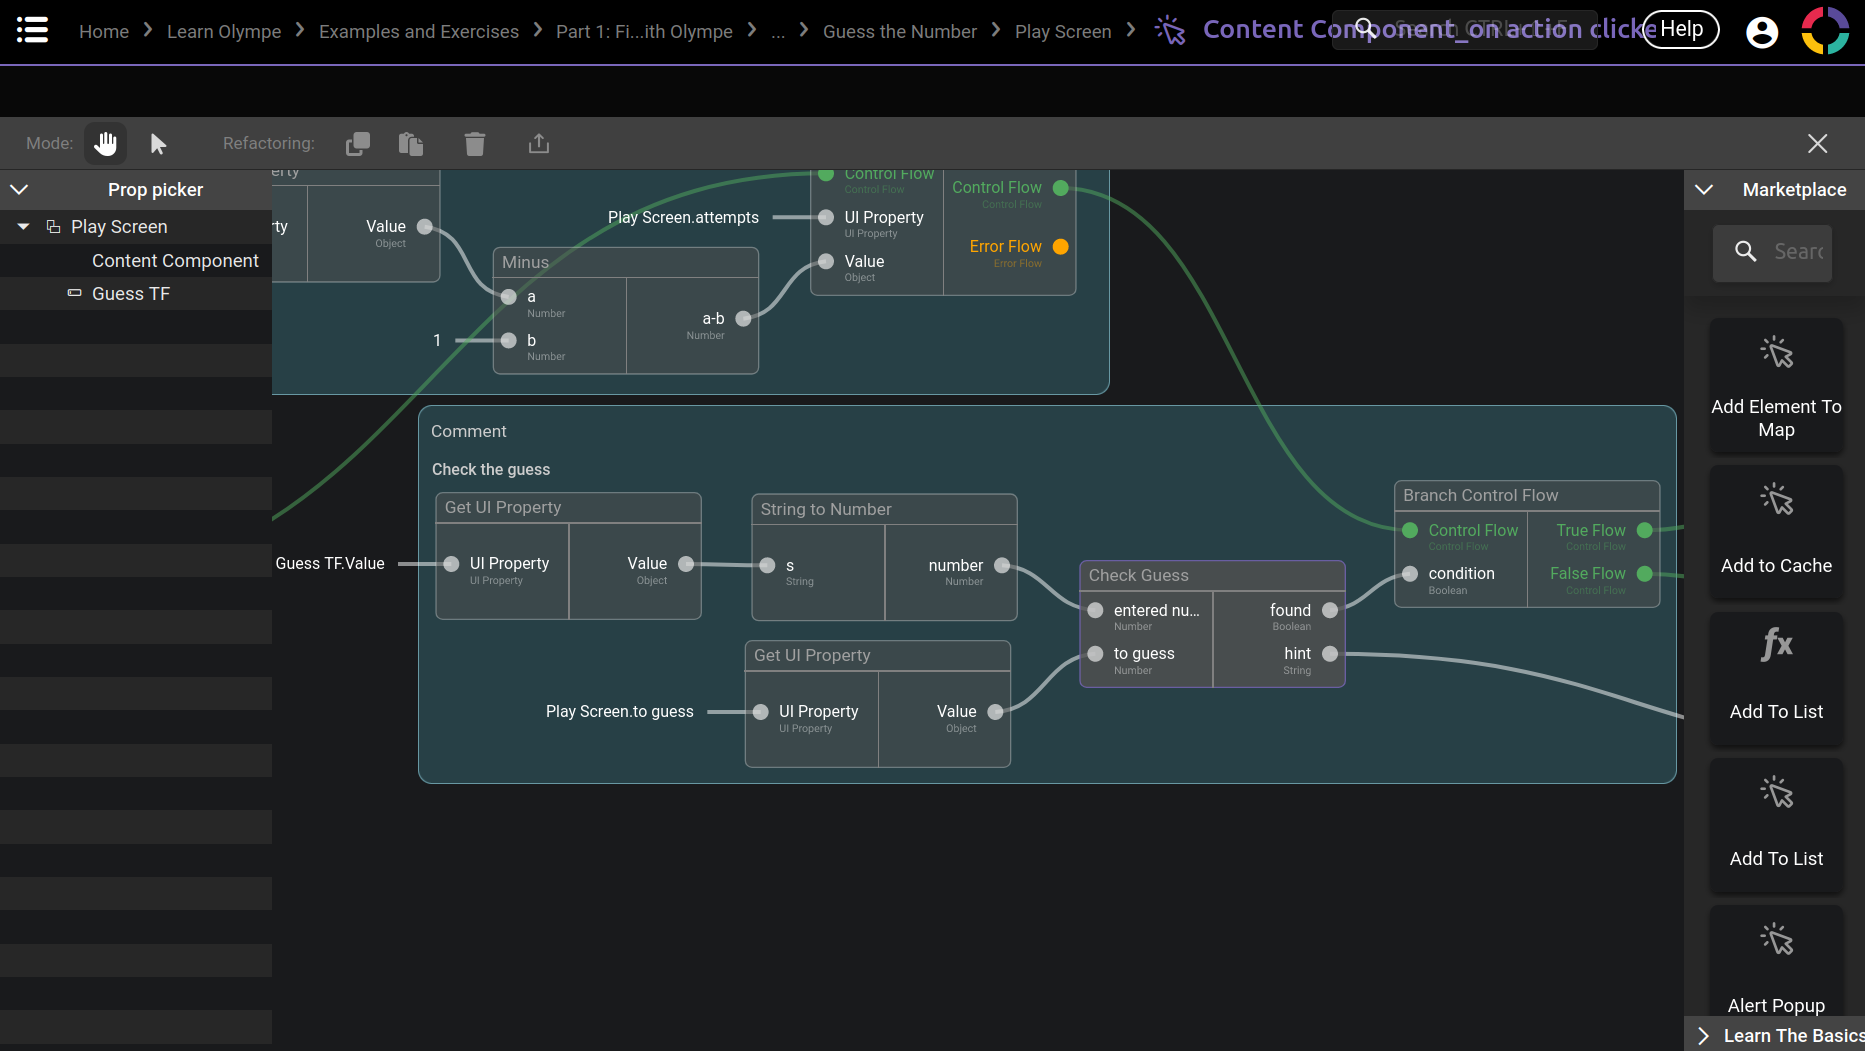Image resolution: width=1865 pixels, height=1051 pixels.
Task: Collapse the Play Screen tree node
Action: pos(23,227)
